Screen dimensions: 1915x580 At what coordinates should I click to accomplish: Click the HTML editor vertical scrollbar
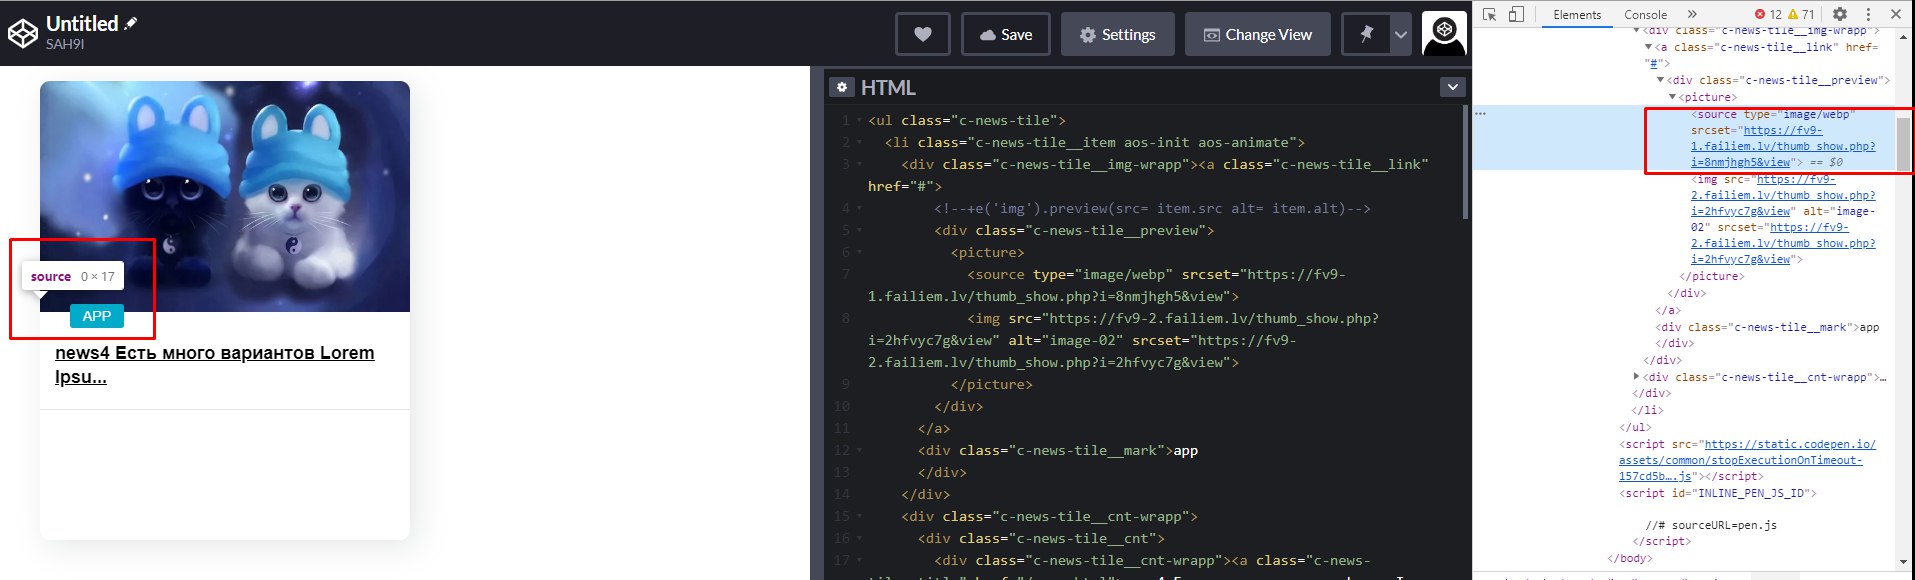point(1465,160)
